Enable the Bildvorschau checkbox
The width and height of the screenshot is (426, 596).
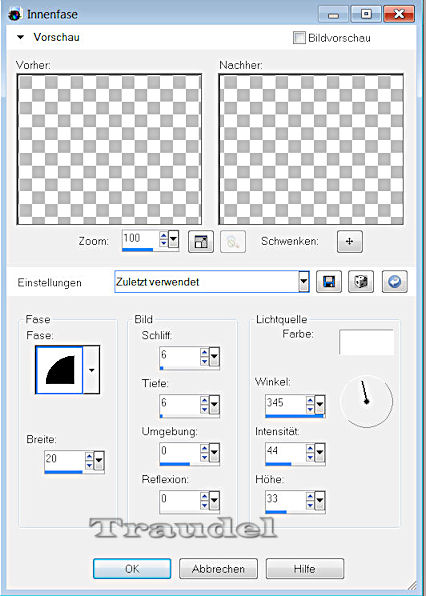(299, 38)
